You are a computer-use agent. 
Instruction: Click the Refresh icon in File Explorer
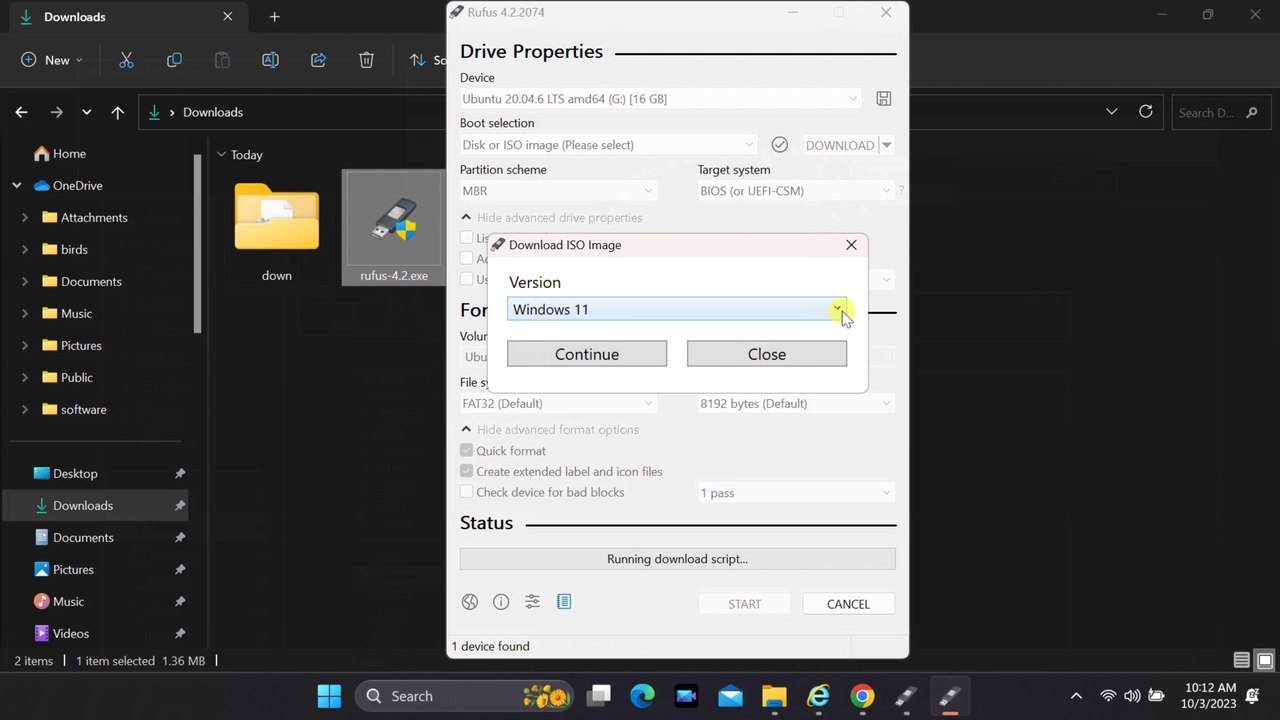(x=1146, y=112)
